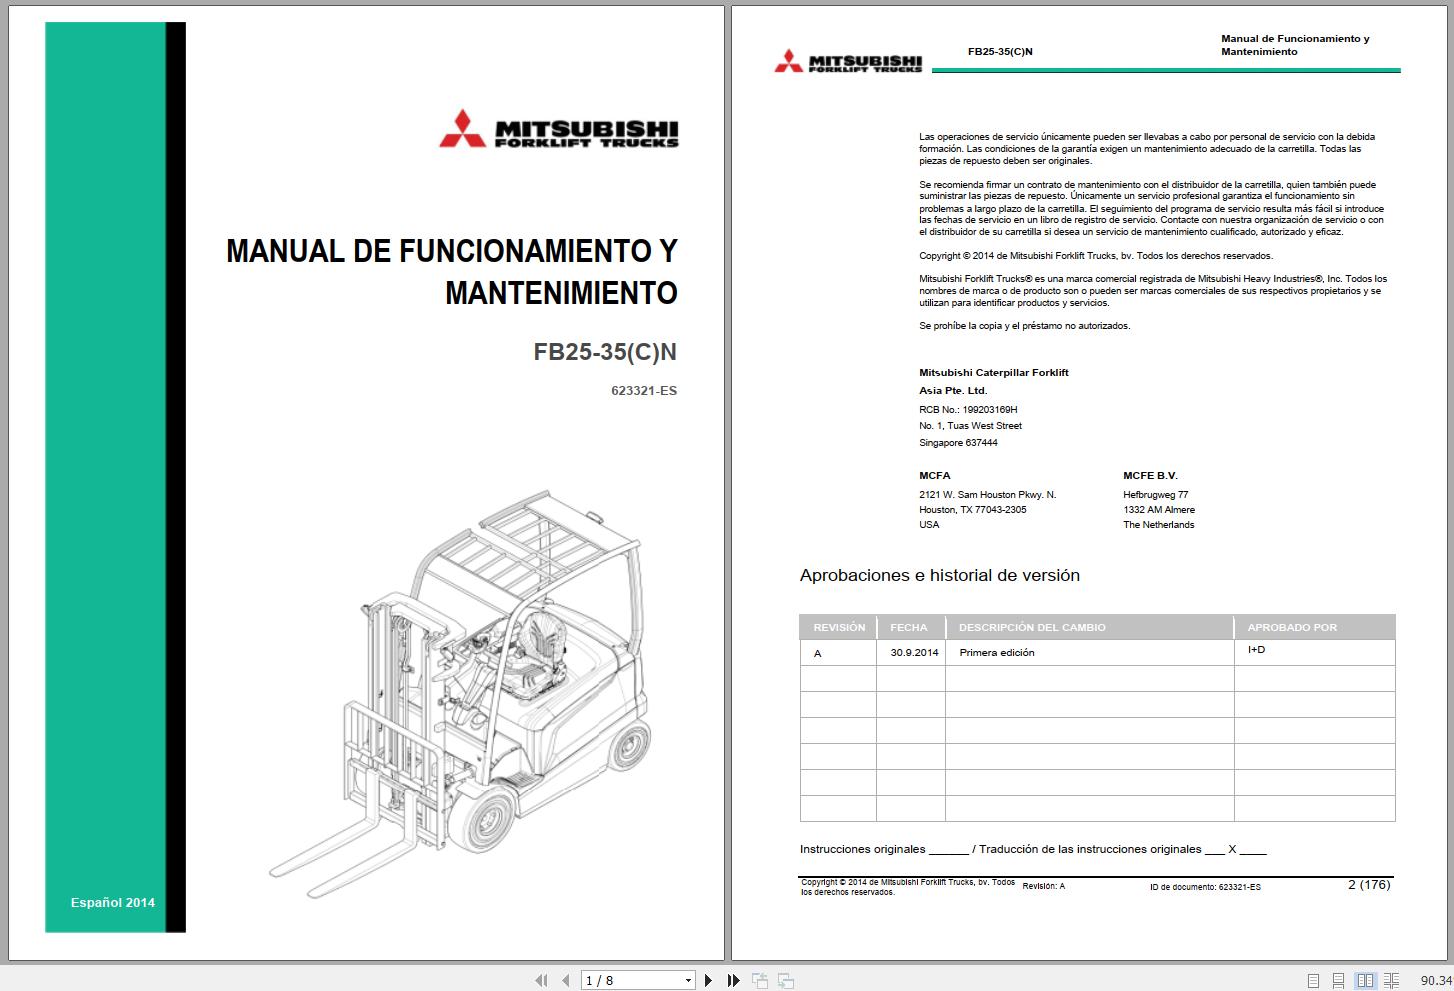1454x991 pixels.
Task: Click 'The Netherlands' address line
Action: tap(1158, 524)
